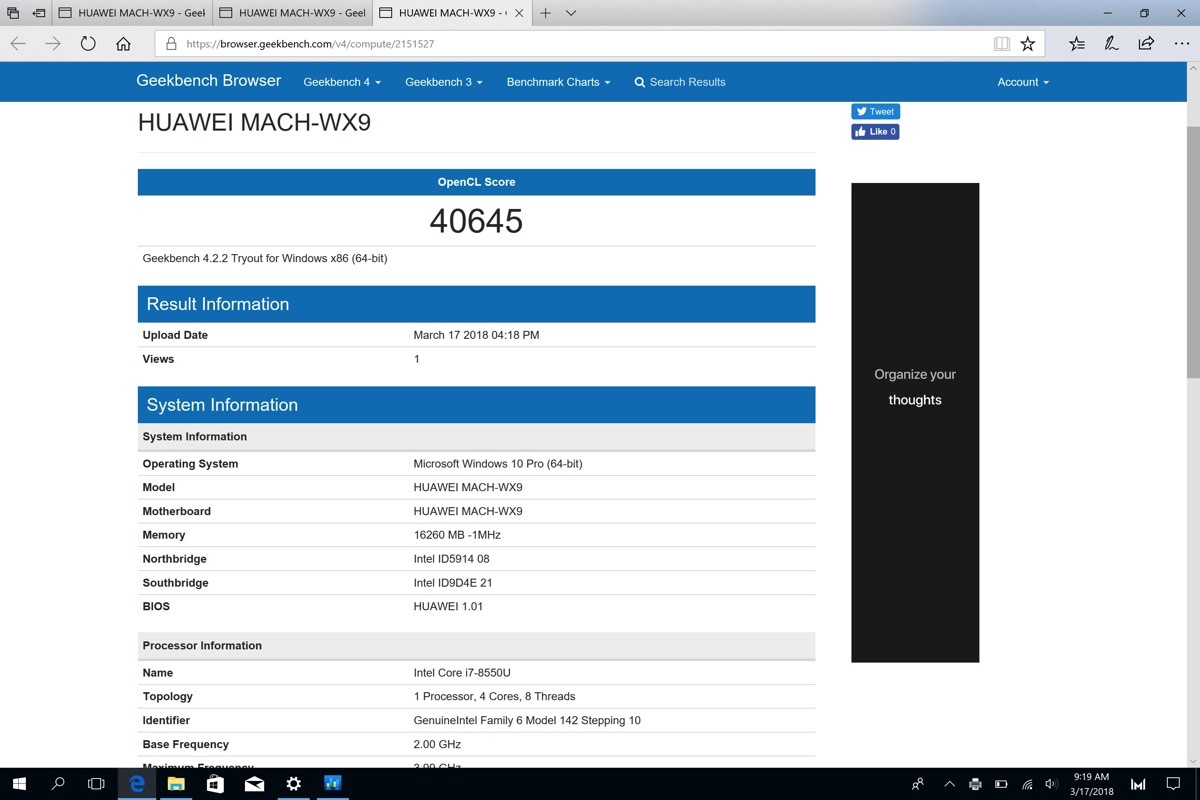
Task: Click the Tweet button
Action: pyautogui.click(x=876, y=111)
